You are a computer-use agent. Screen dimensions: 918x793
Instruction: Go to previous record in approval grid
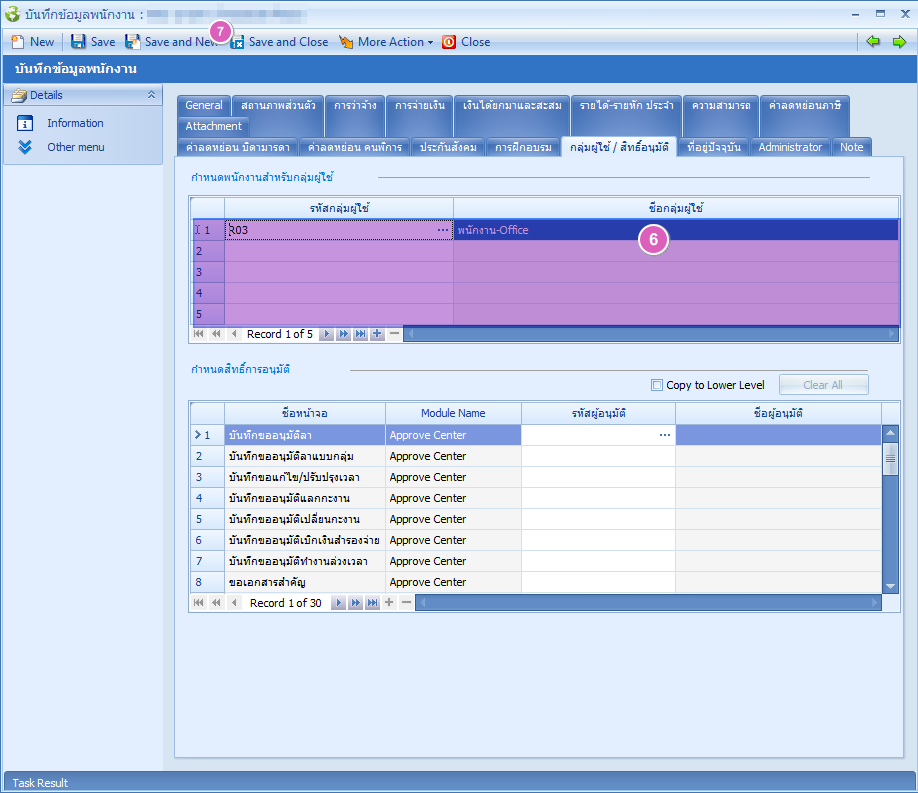point(234,603)
